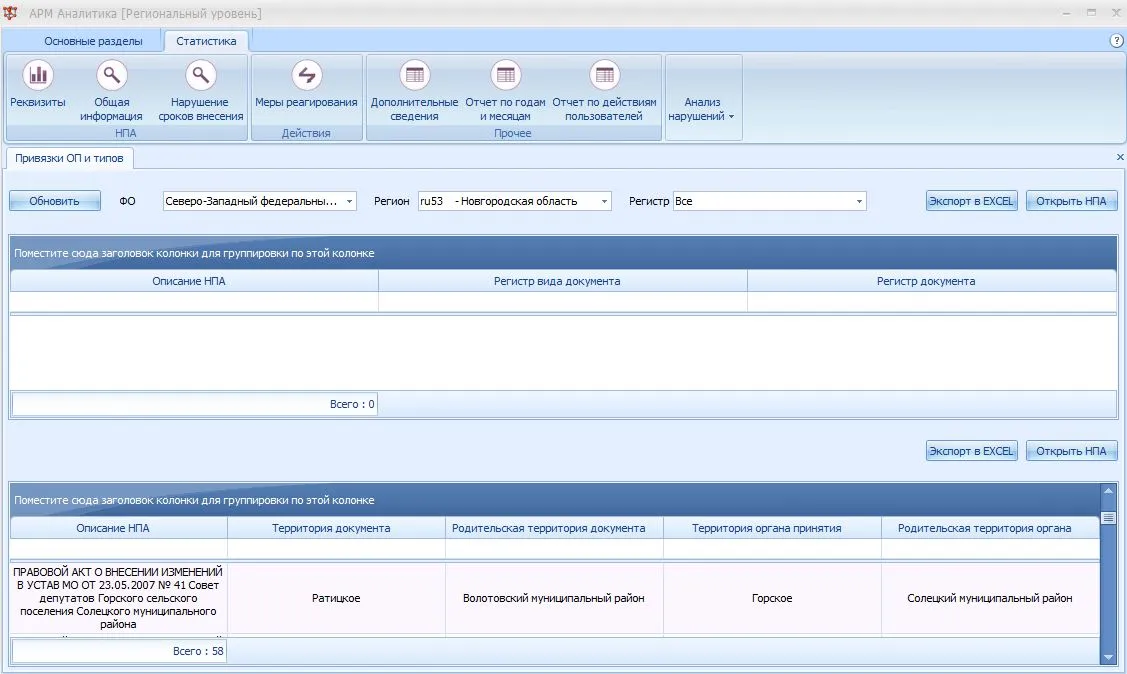This screenshot has width=1127, height=674.
Task: Select the Волотовский муниципальный район cell
Action: click(x=554, y=598)
